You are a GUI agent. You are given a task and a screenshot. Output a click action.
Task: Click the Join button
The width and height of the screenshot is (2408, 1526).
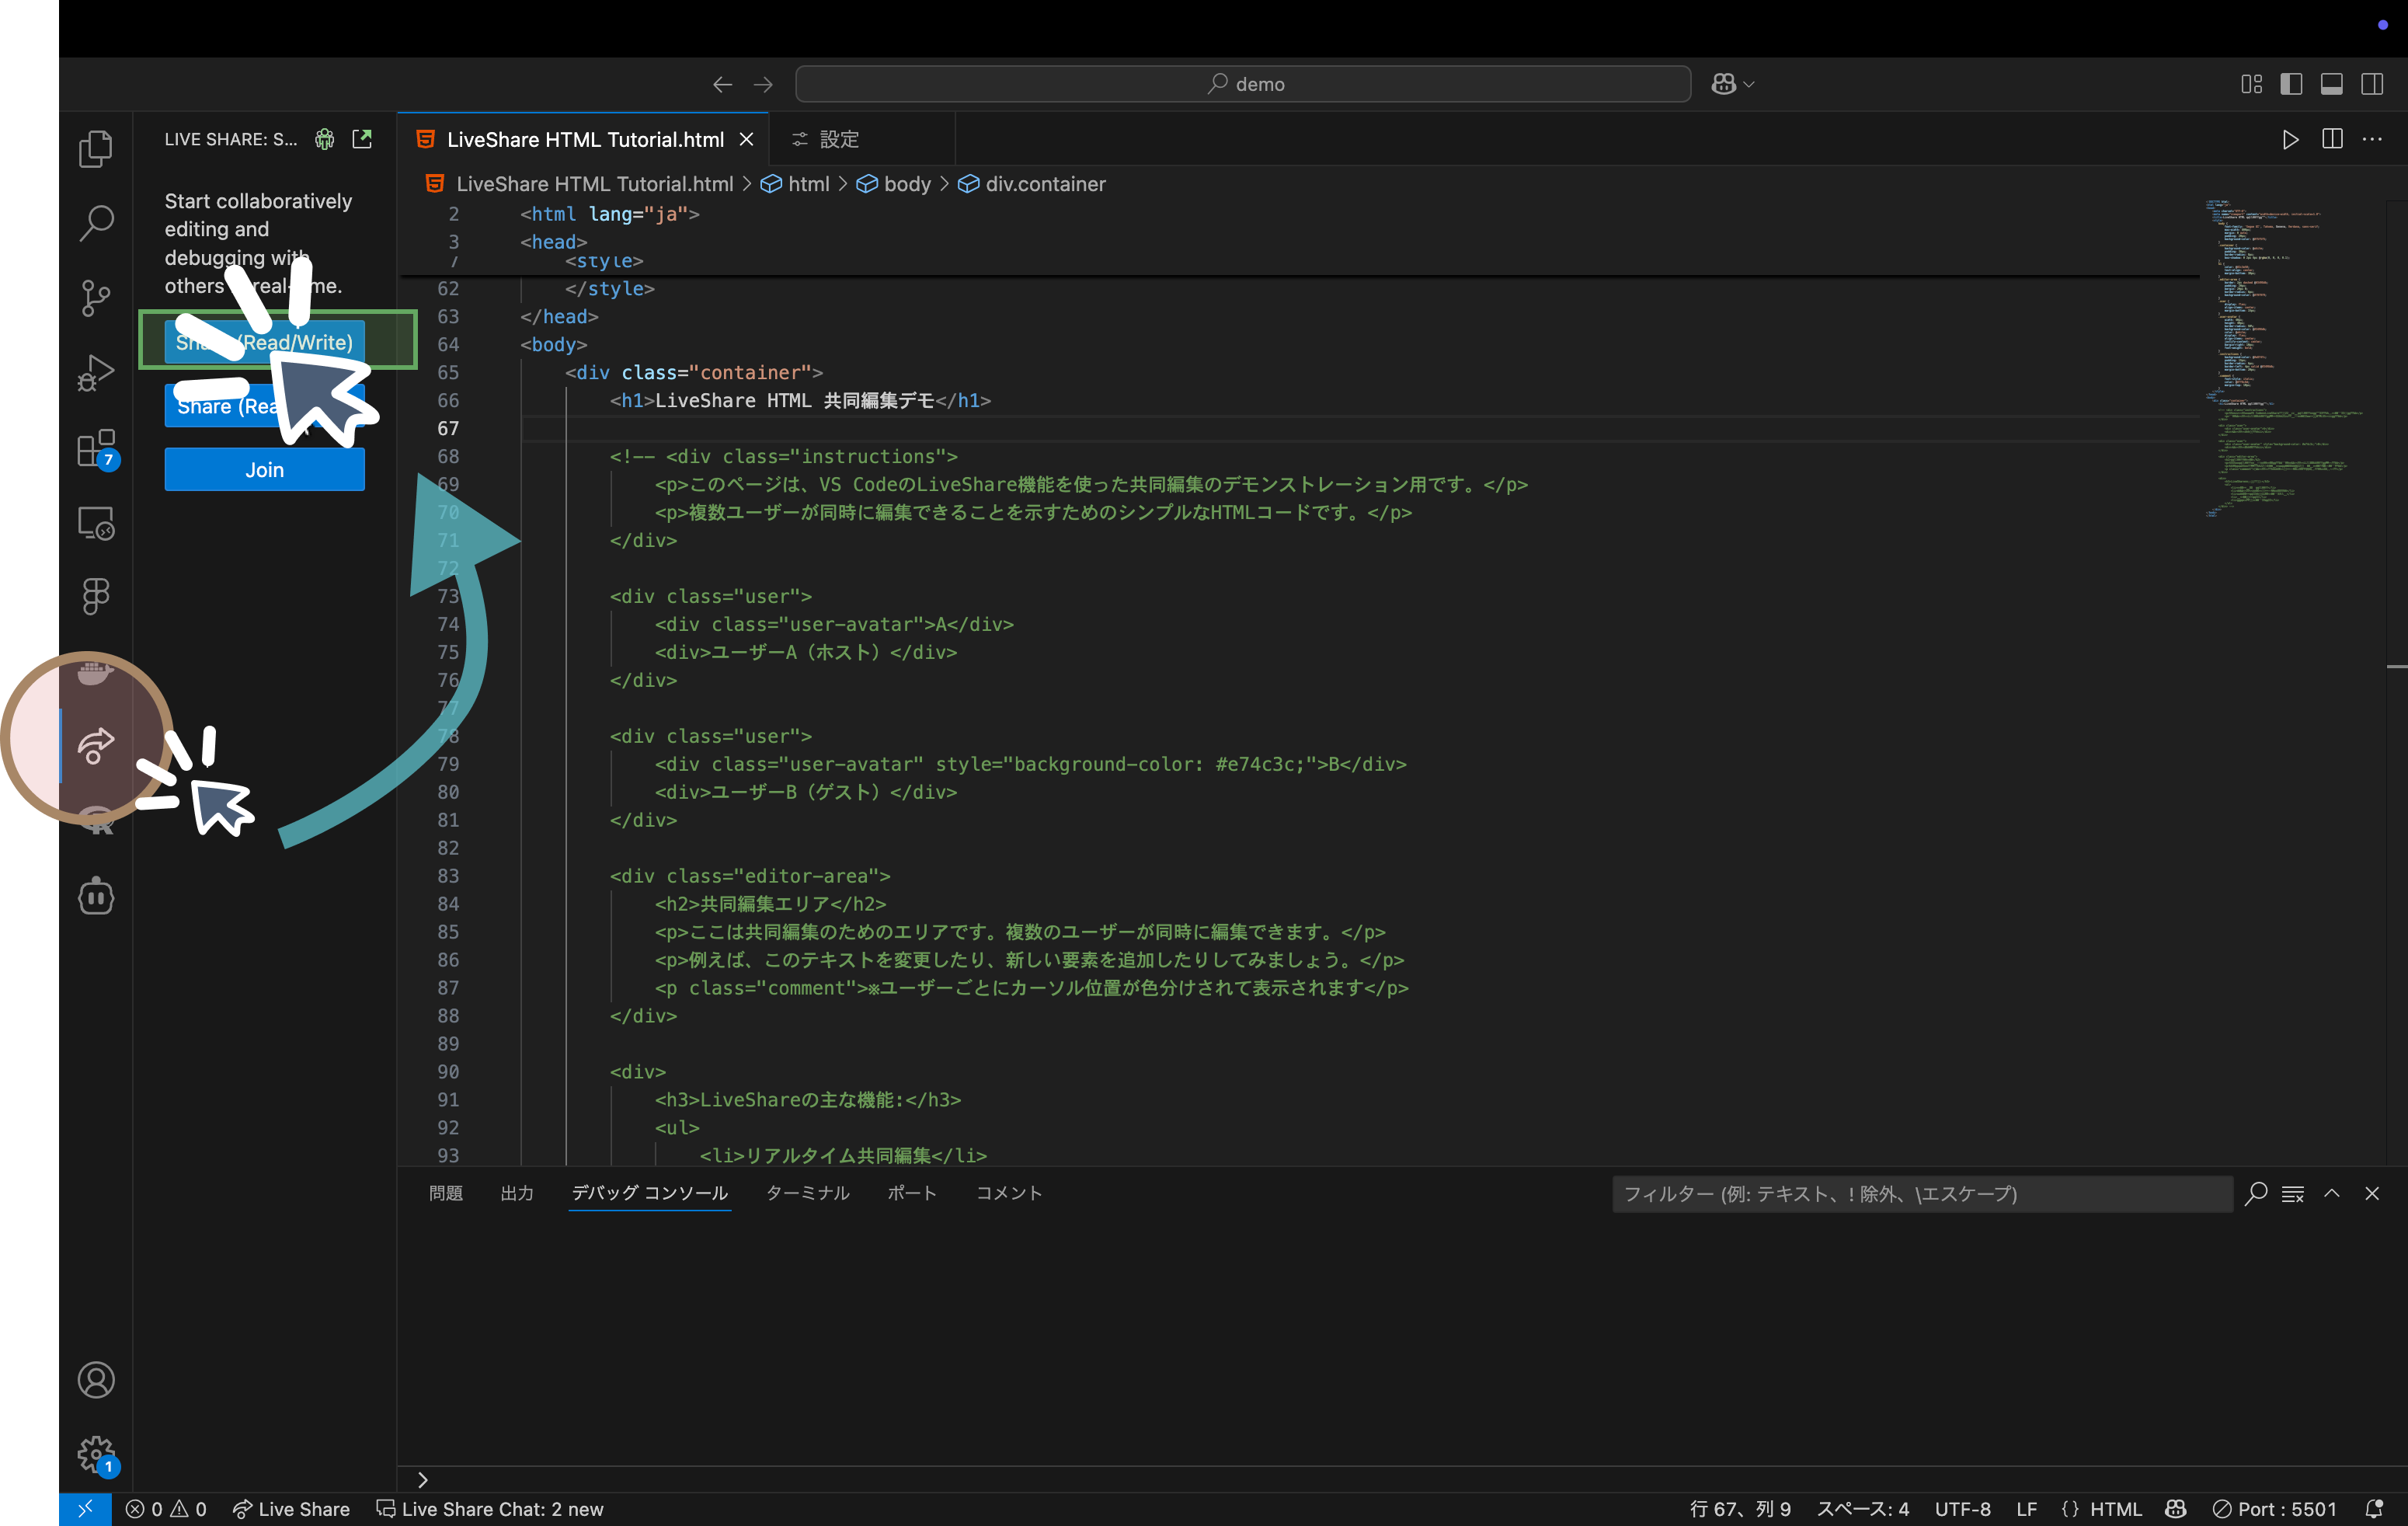pyautogui.click(x=265, y=470)
